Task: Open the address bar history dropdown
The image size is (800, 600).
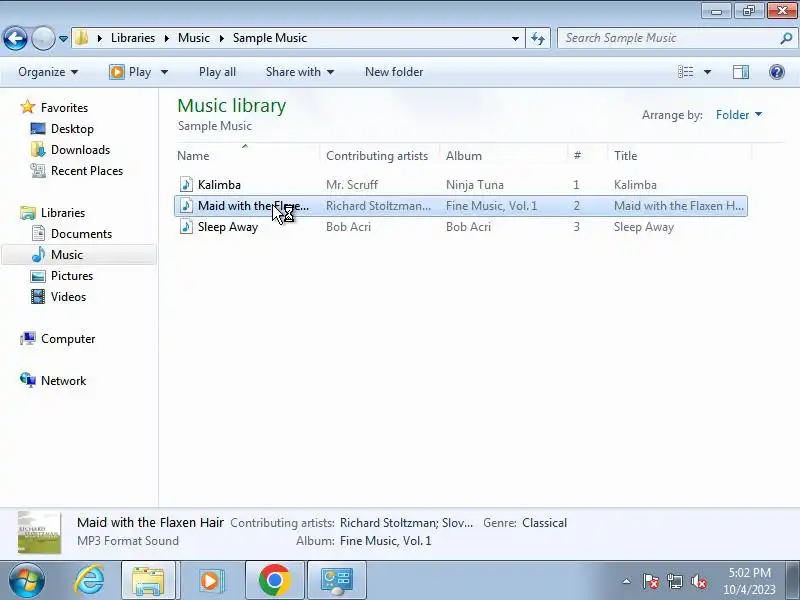Action: (515, 38)
